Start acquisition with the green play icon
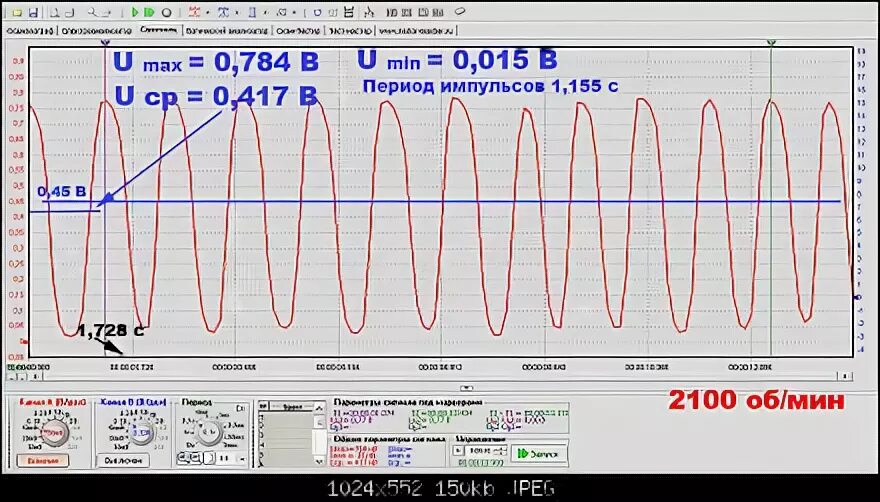This screenshot has width=880, height=502. pyautogui.click(x=135, y=12)
